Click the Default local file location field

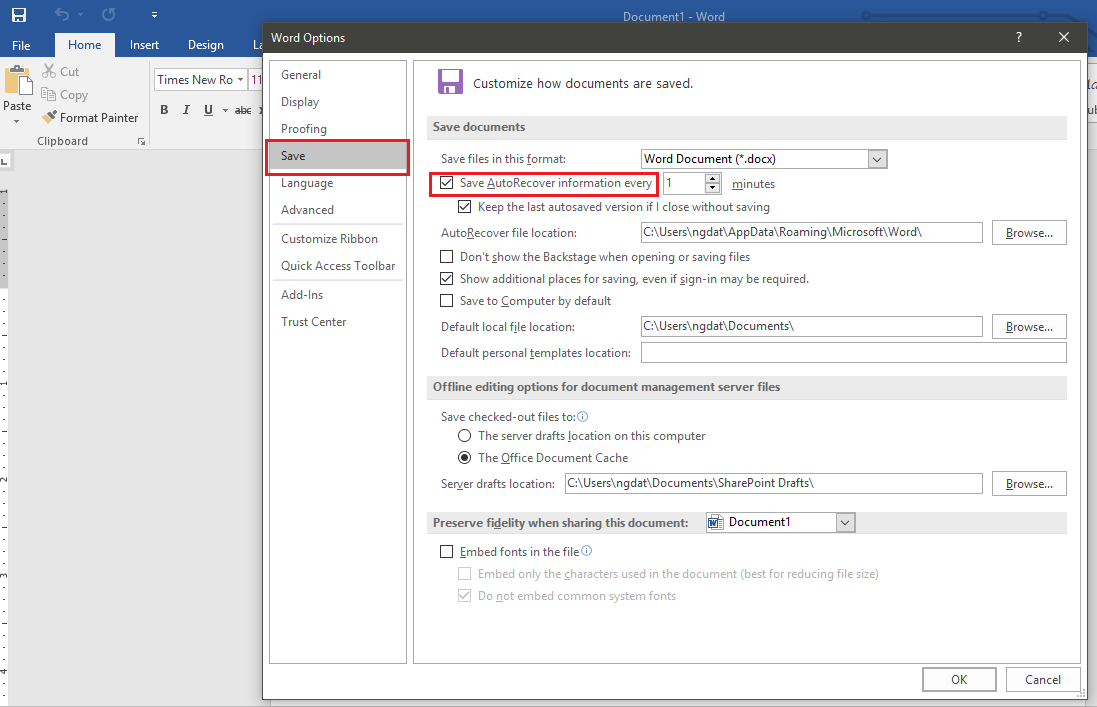(x=812, y=327)
